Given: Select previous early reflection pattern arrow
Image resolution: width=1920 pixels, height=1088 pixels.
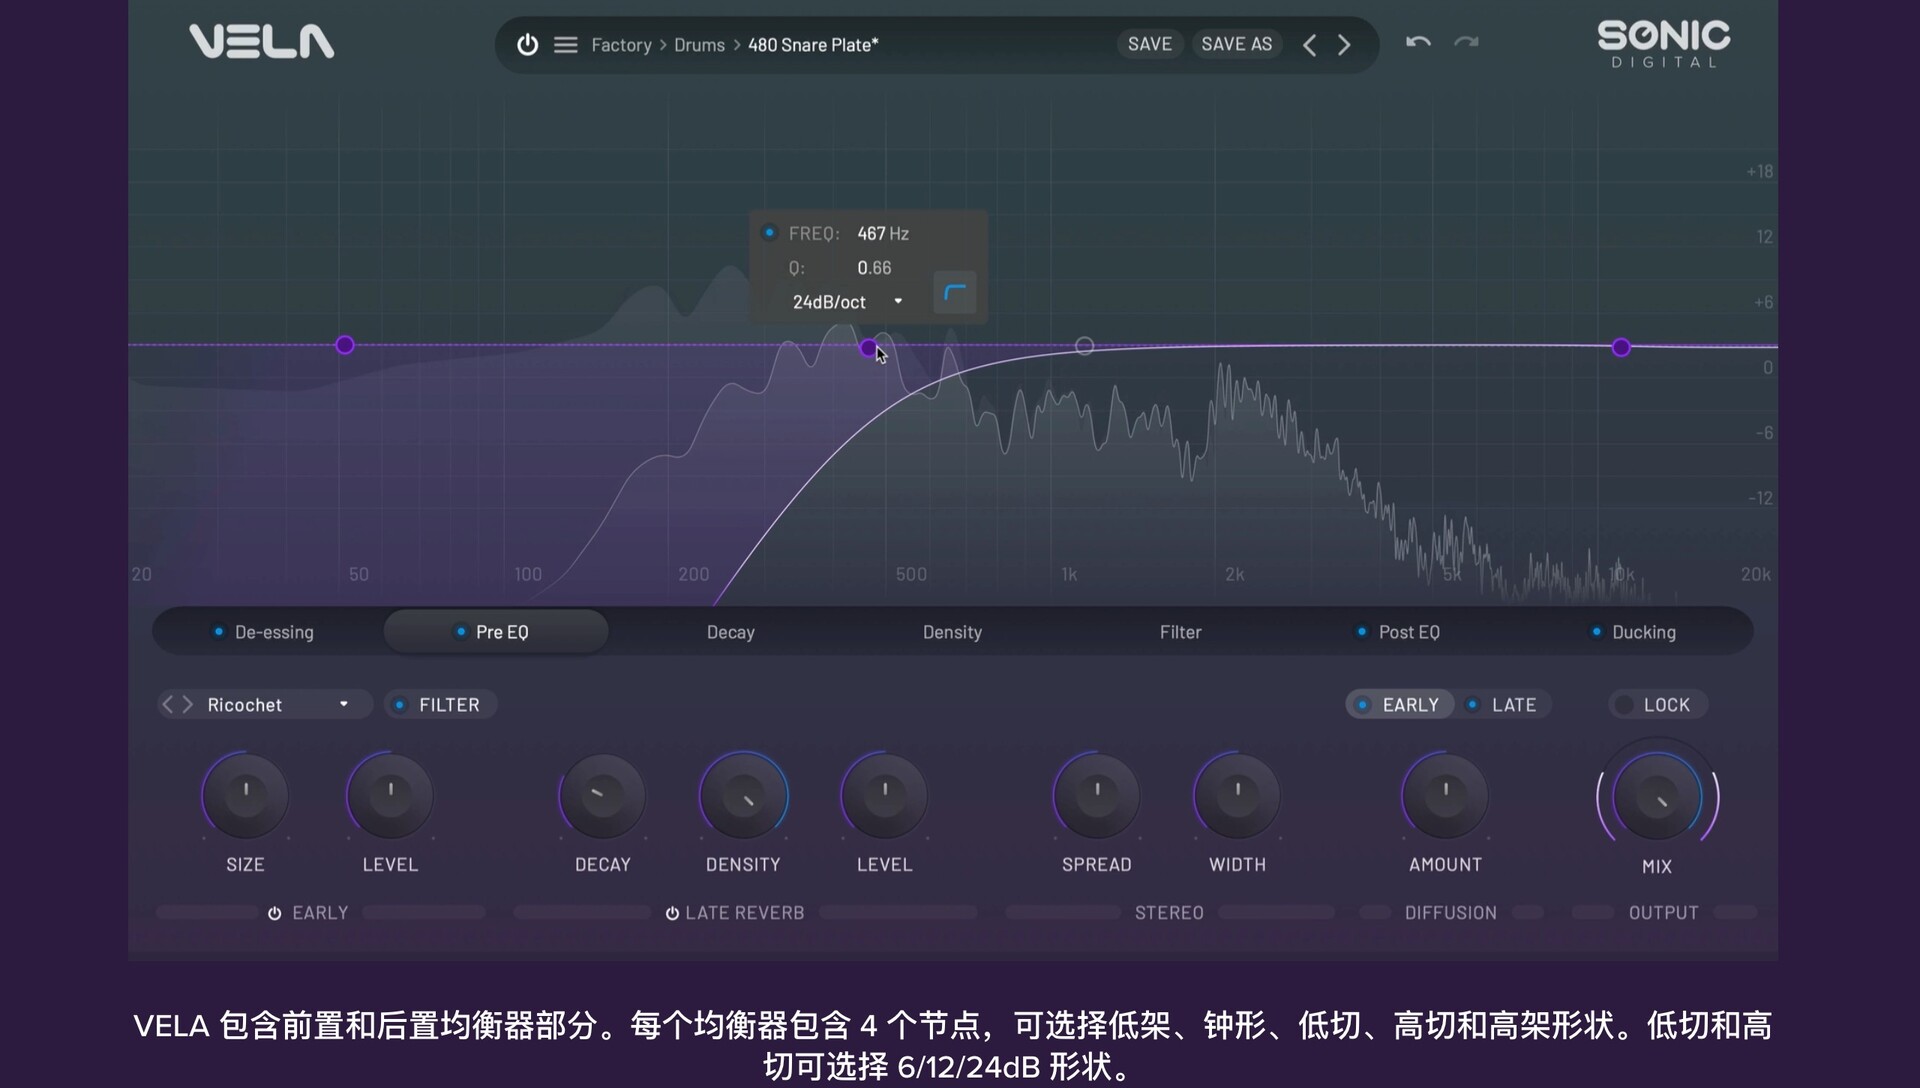Looking at the screenshot, I should click(x=168, y=705).
